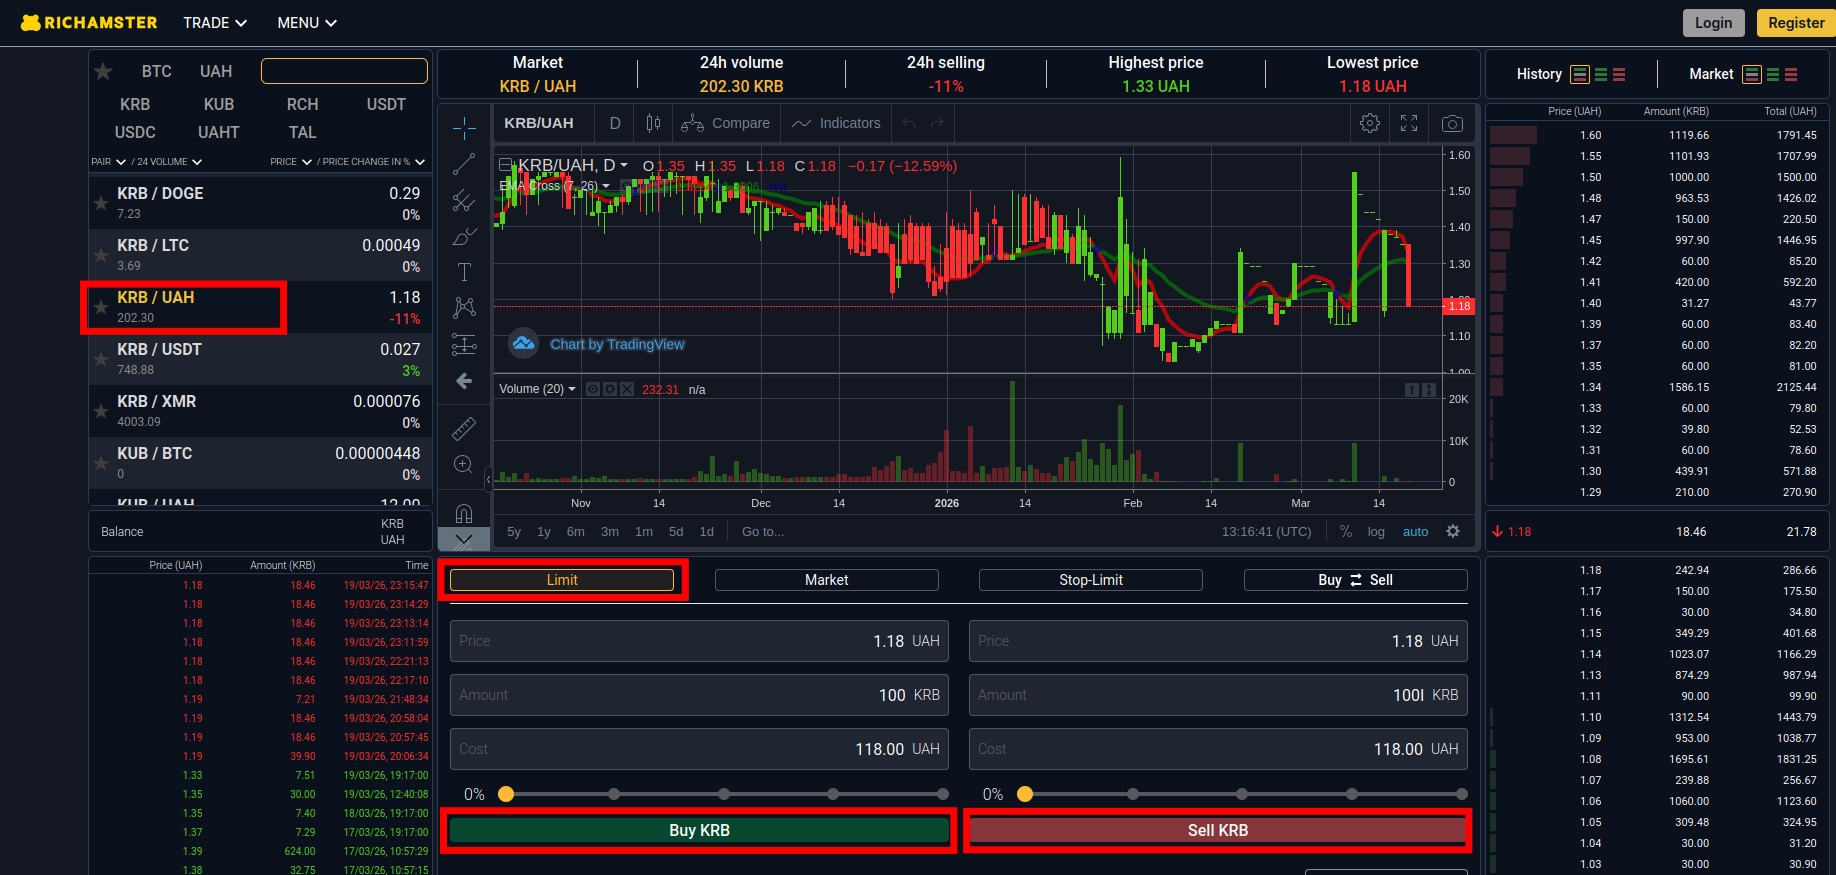Select UAH market tab
This screenshot has height=875, width=1836.
point(216,71)
